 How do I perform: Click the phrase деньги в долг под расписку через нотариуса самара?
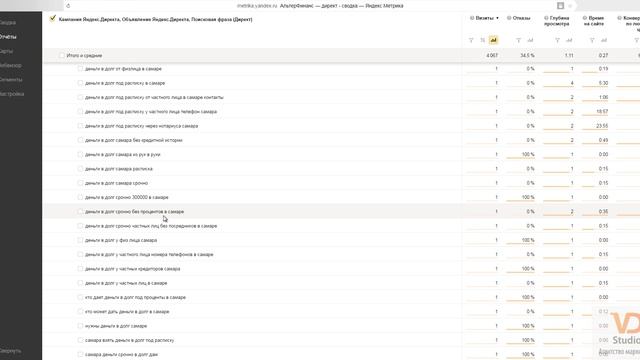[x=142, y=126]
